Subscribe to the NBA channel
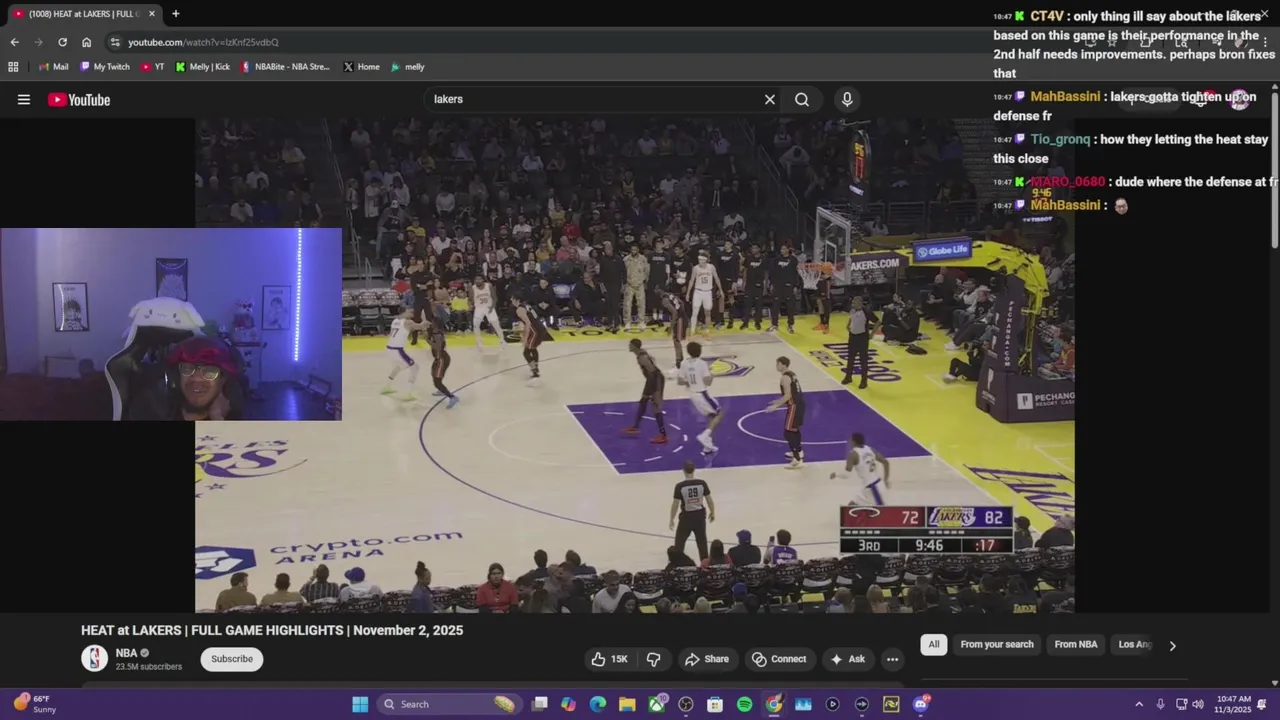 pos(232,659)
